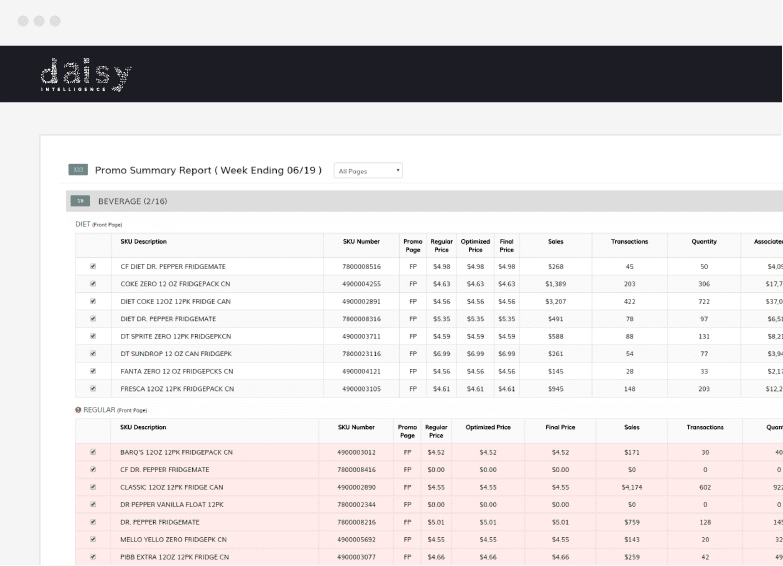The height and width of the screenshot is (566, 783).
Task: Click the badge beside BEVERAGE (2/16)
Action: (80, 201)
